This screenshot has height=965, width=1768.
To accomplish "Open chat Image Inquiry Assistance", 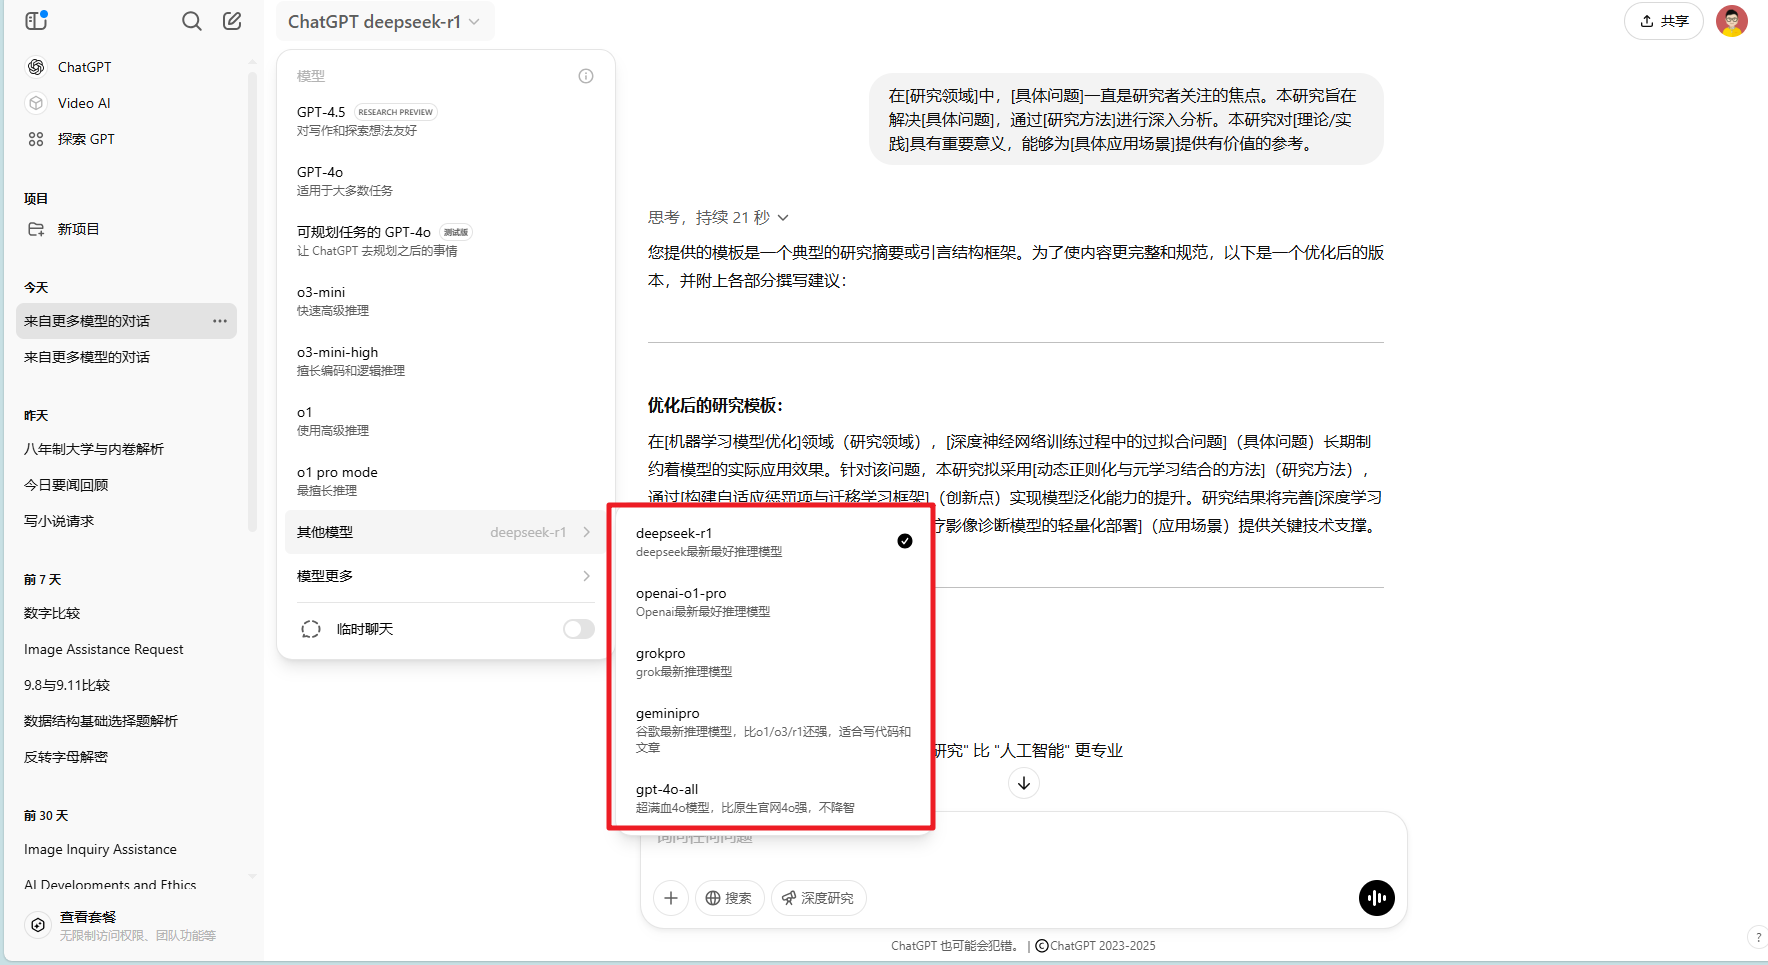I will tap(126, 849).
